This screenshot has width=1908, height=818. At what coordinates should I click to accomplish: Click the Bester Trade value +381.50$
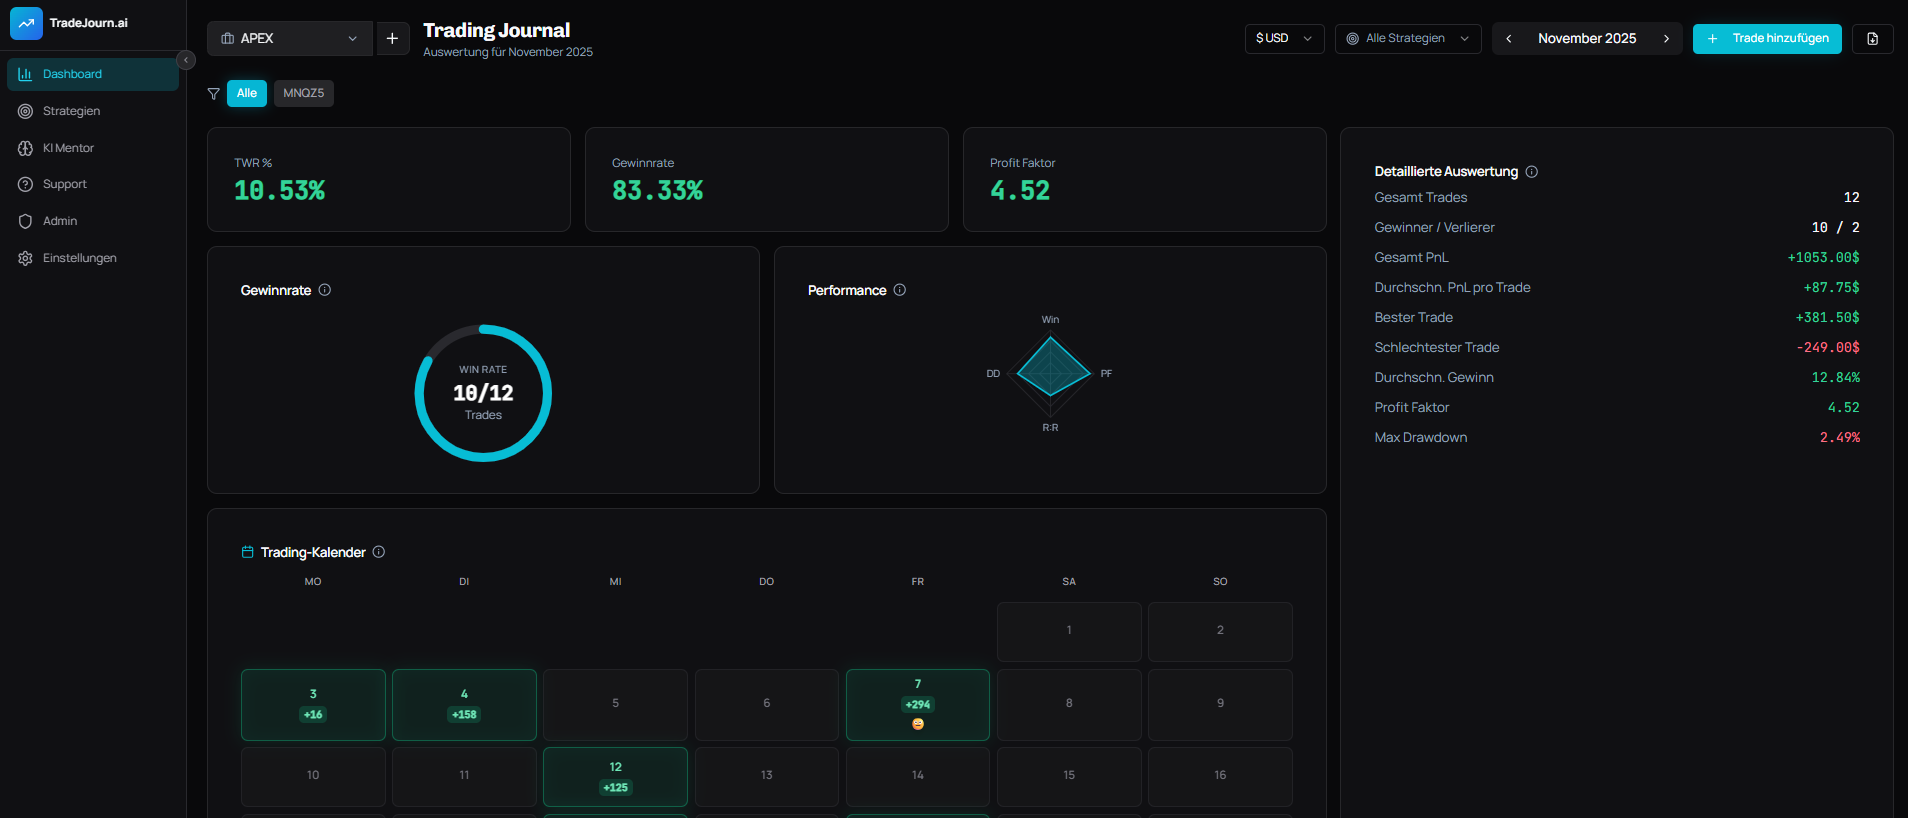pyautogui.click(x=1827, y=317)
